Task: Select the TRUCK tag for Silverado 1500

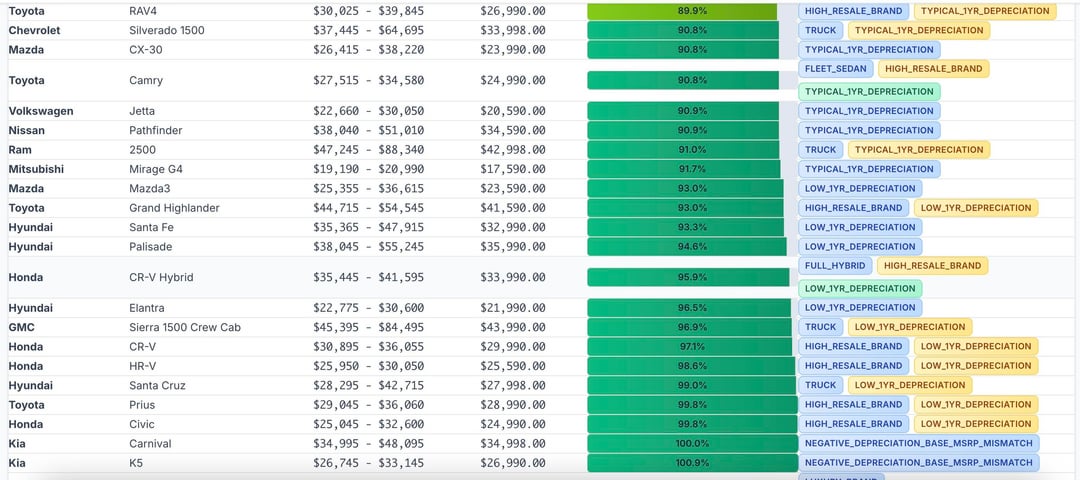Action: (820, 30)
